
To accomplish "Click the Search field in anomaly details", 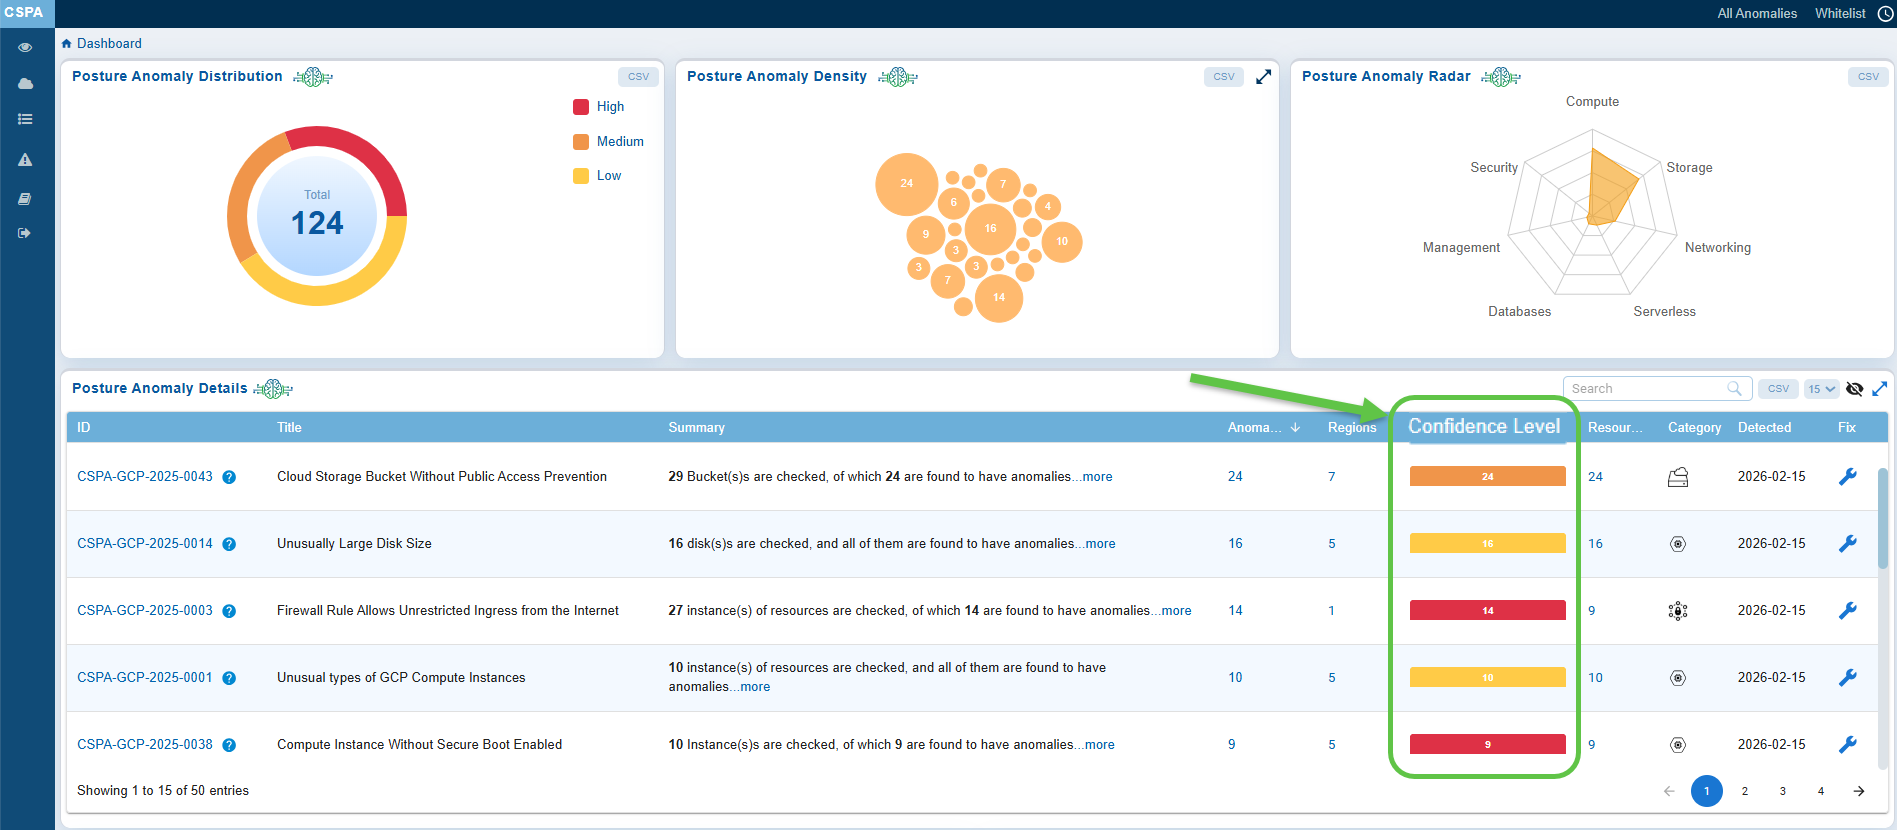I will [1645, 389].
